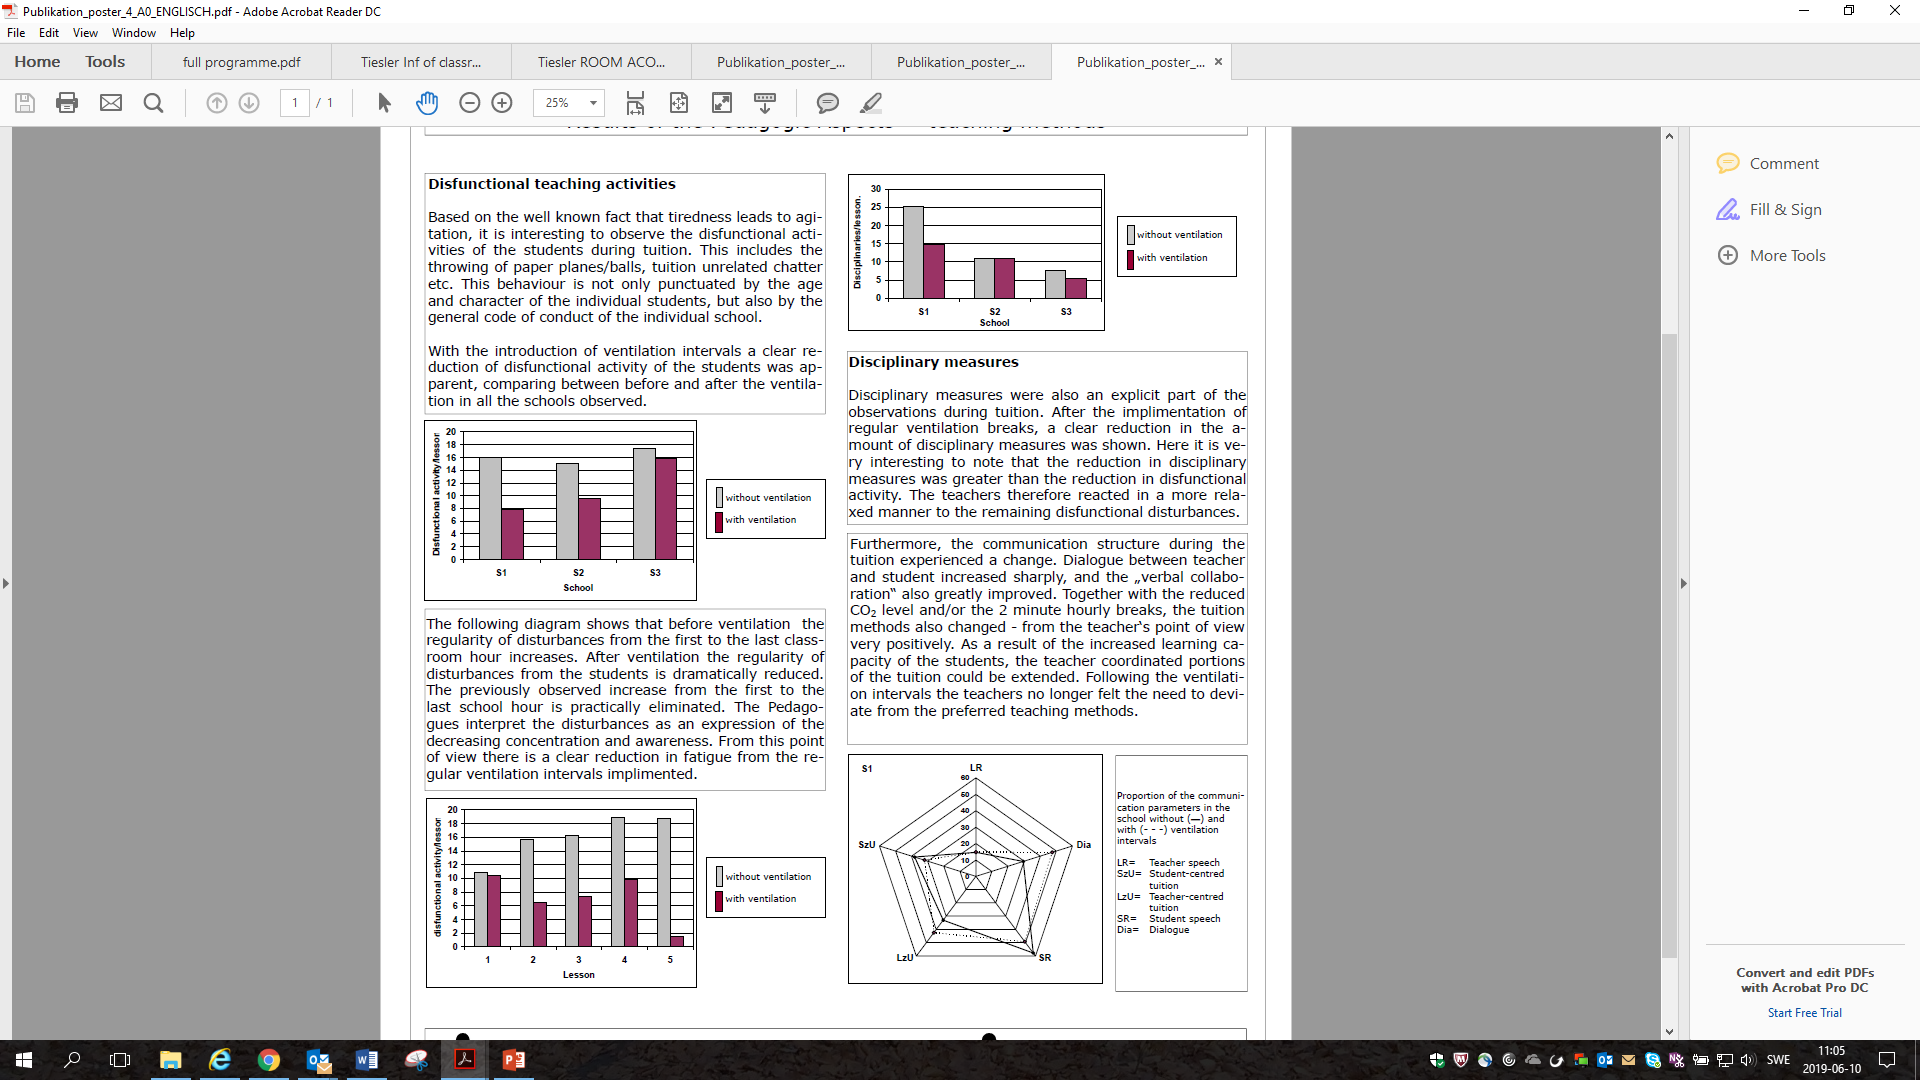
Task: Open Task View on the taskbar
Action: pyautogui.click(x=120, y=1060)
